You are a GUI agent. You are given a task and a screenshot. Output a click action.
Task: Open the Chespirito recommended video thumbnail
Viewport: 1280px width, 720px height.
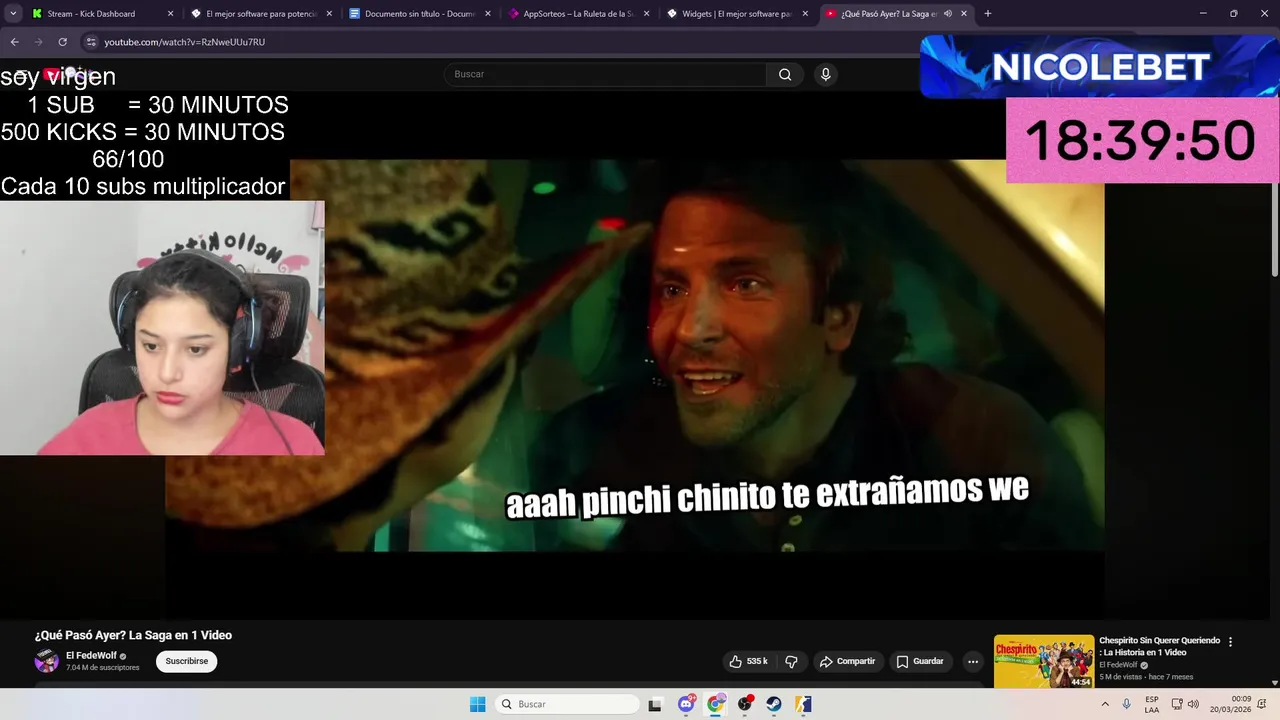(1044, 661)
